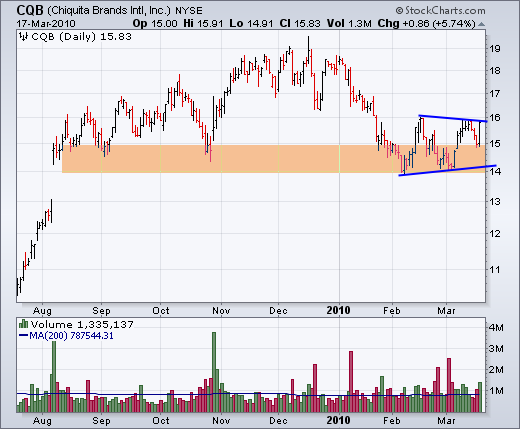Click the Cl 15.83 close value
This screenshot has width=520, height=429.
tap(300, 24)
